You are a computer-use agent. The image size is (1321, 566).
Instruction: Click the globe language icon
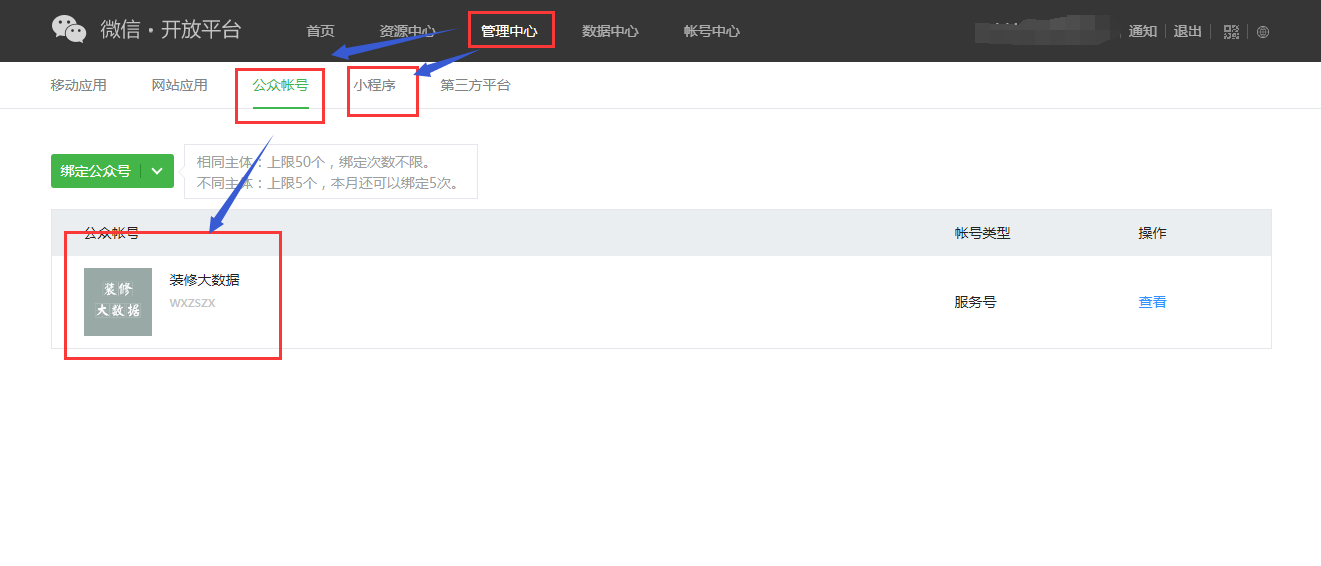[x=1263, y=31]
